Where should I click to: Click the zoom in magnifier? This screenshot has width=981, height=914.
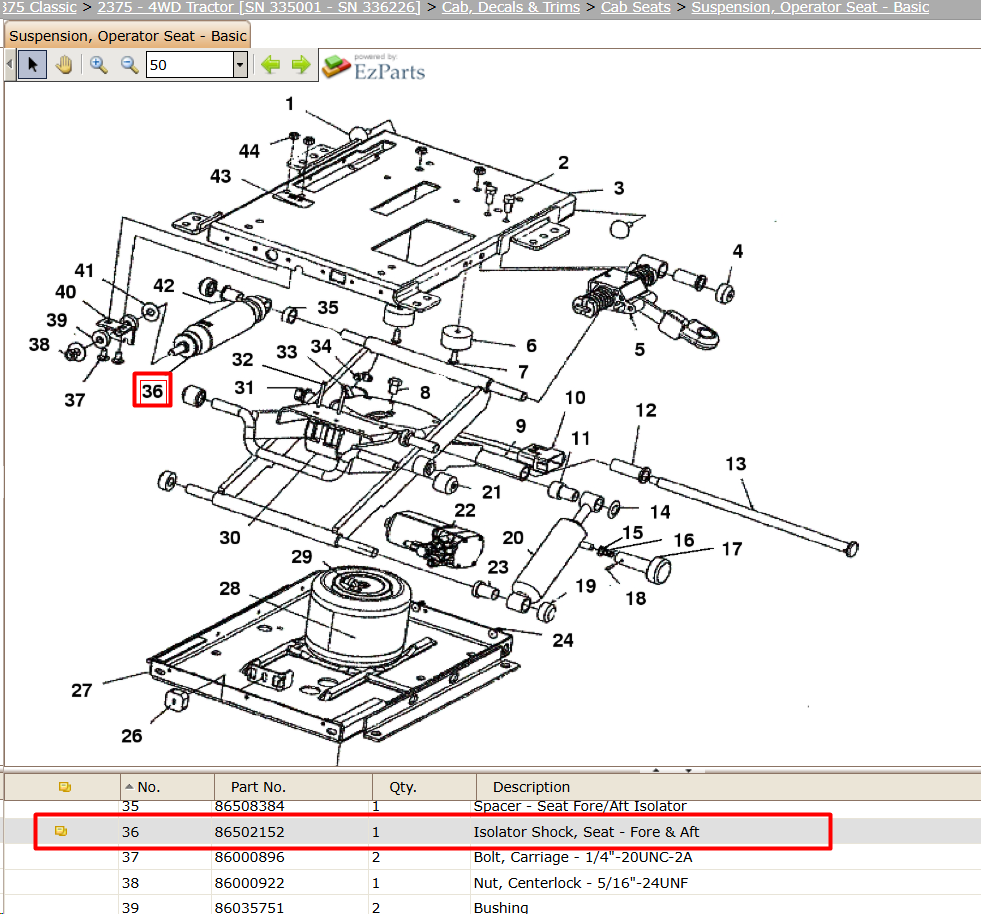pos(98,64)
